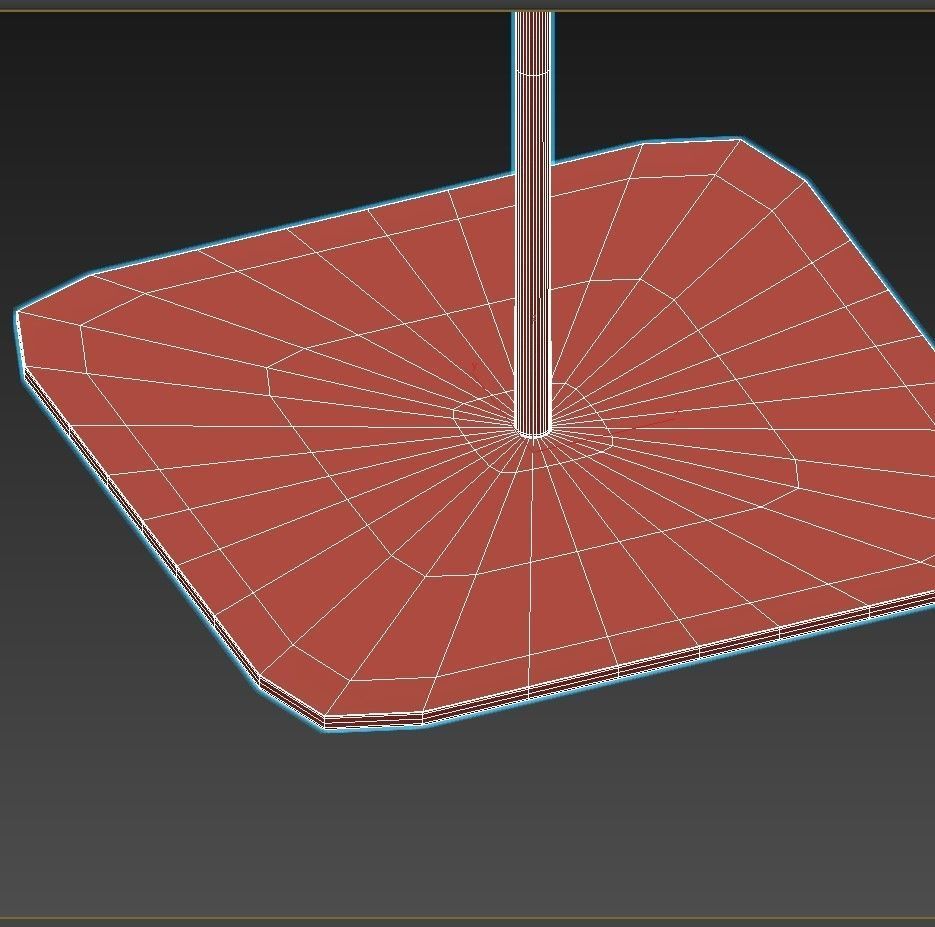Image resolution: width=935 pixels, height=927 pixels.
Task: Select the vertical cylinder pole in the viewport
Action: click(x=532, y=227)
